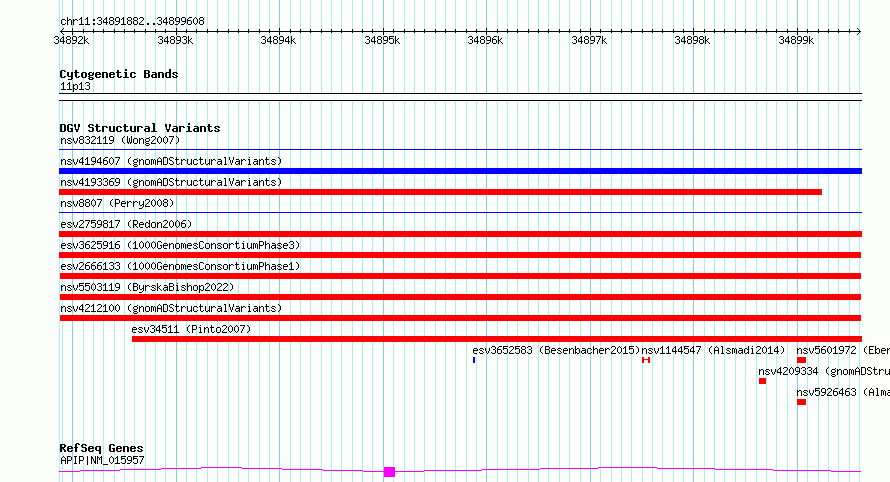
Task: Click the red esv2759817 variant bar
Action: [460, 234]
